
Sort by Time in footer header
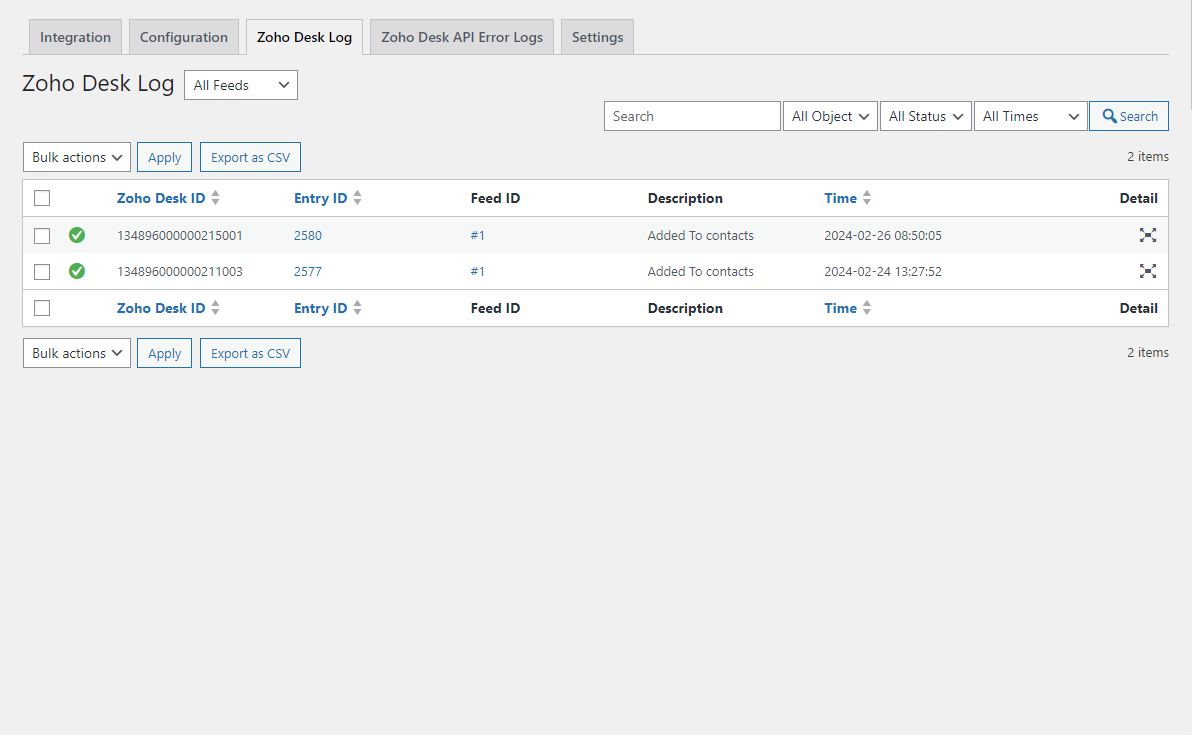(x=841, y=308)
